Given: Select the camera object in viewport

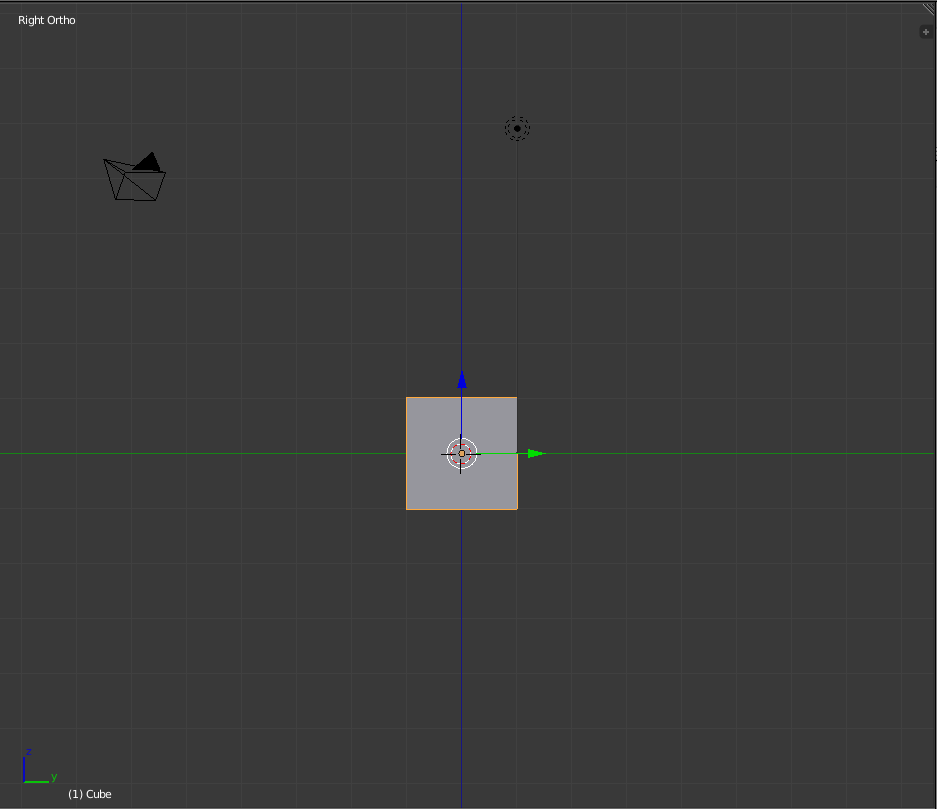Looking at the screenshot, I should click(x=134, y=177).
